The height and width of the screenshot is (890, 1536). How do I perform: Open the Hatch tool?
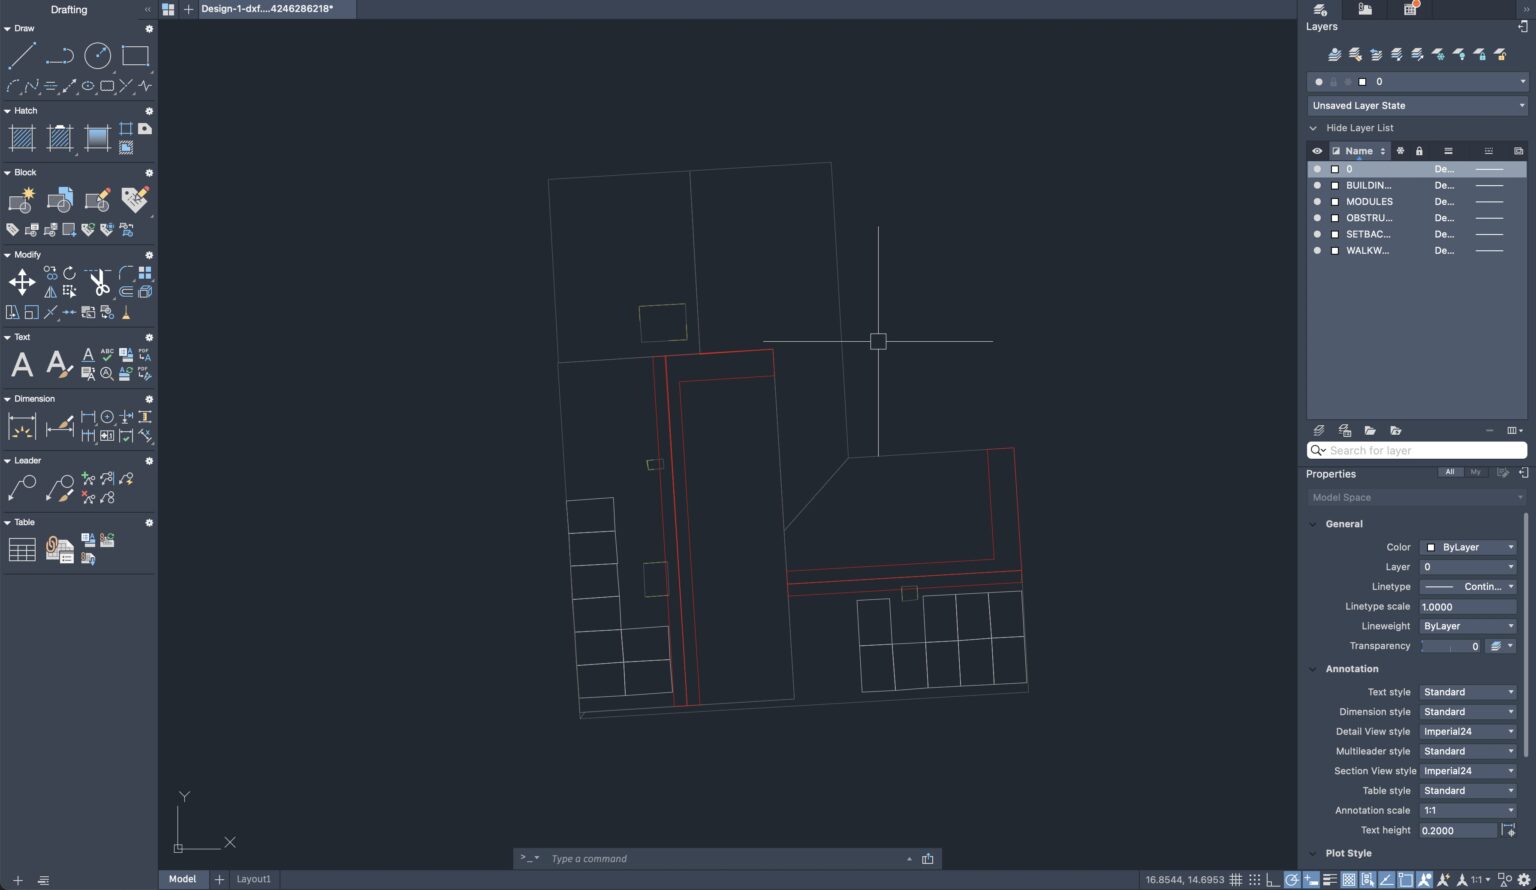22,138
